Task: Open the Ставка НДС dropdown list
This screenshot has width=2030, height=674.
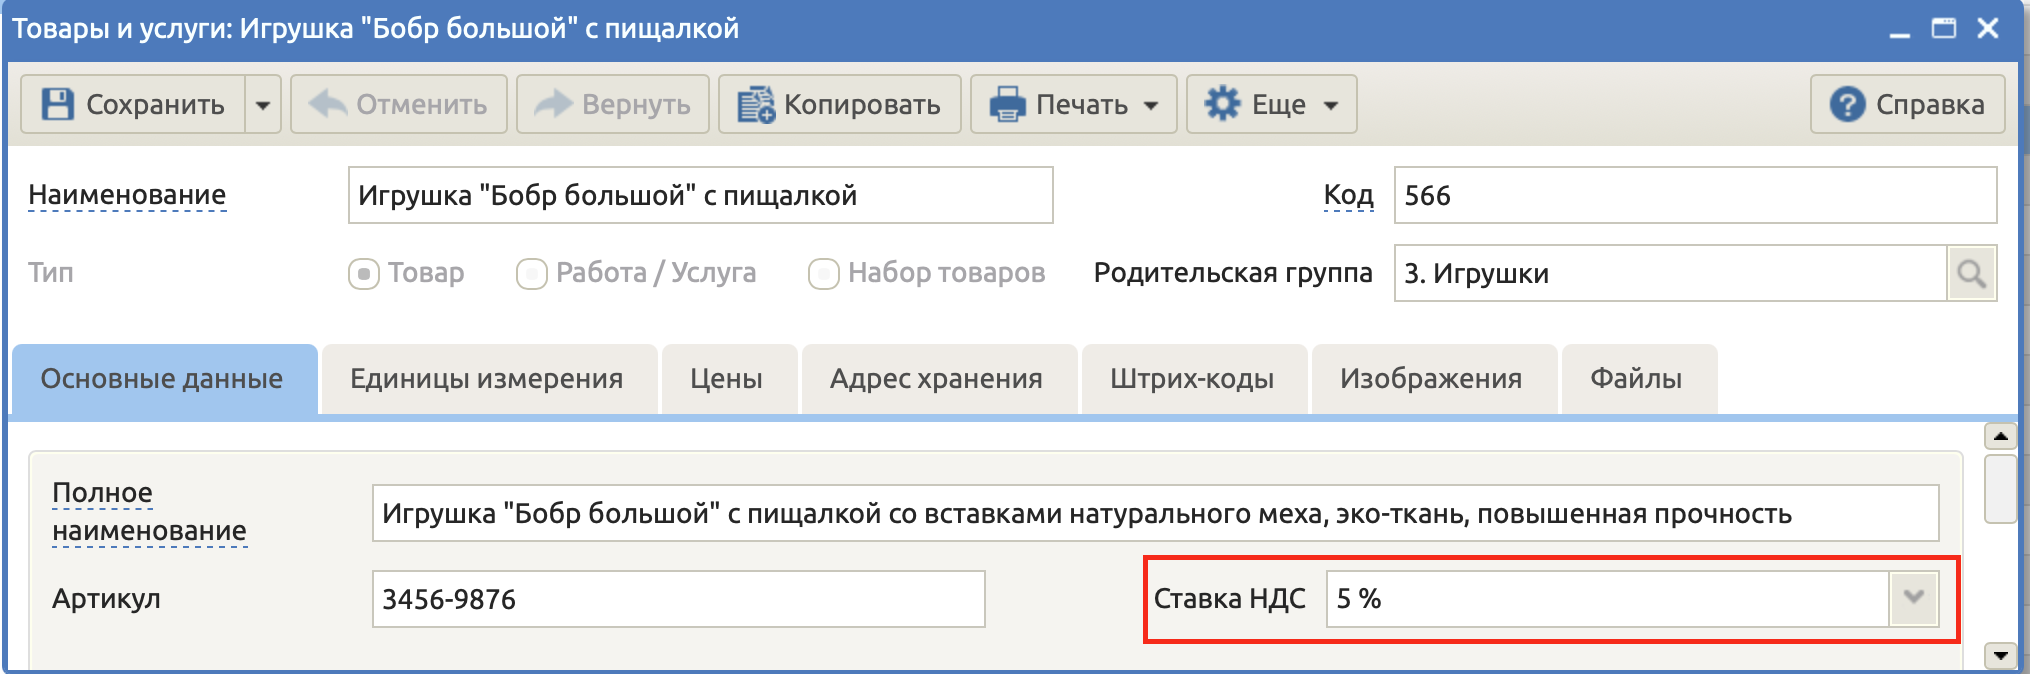Action: click(x=1913, y=598)
